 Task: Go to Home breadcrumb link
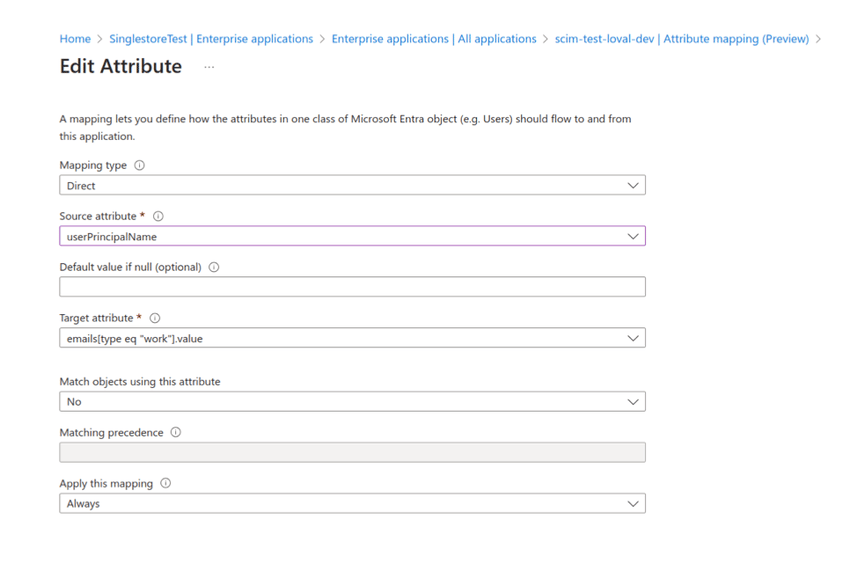(75, 39)
